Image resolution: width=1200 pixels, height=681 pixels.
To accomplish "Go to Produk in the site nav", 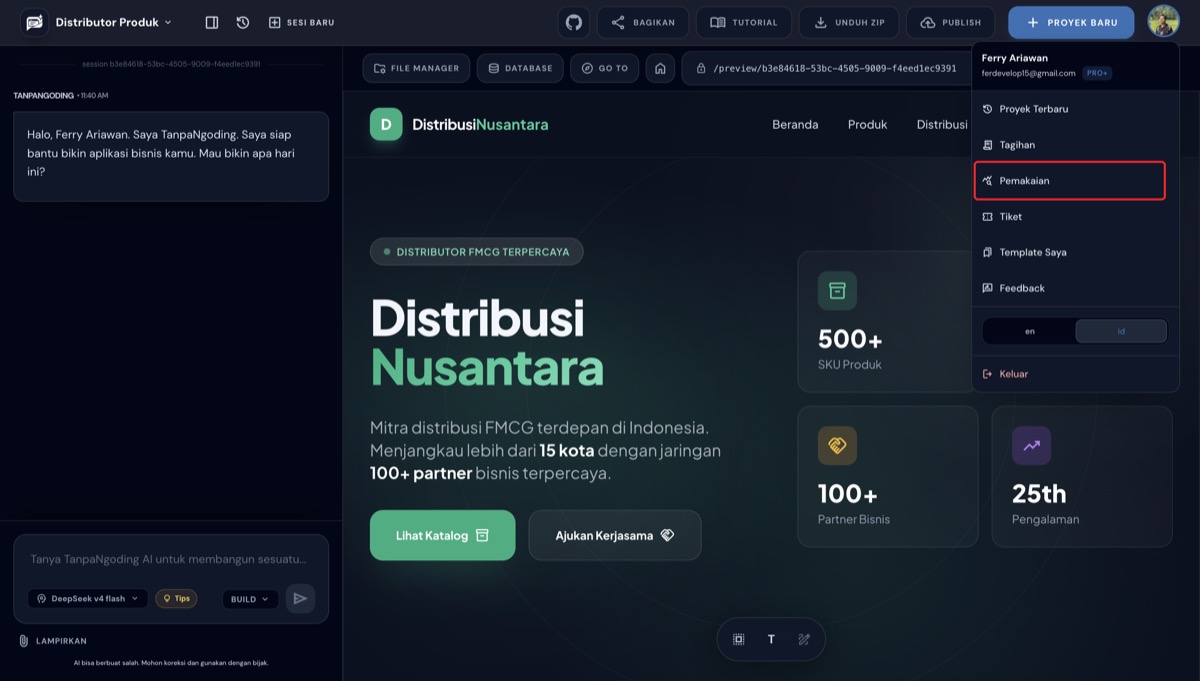I will 868,124.
